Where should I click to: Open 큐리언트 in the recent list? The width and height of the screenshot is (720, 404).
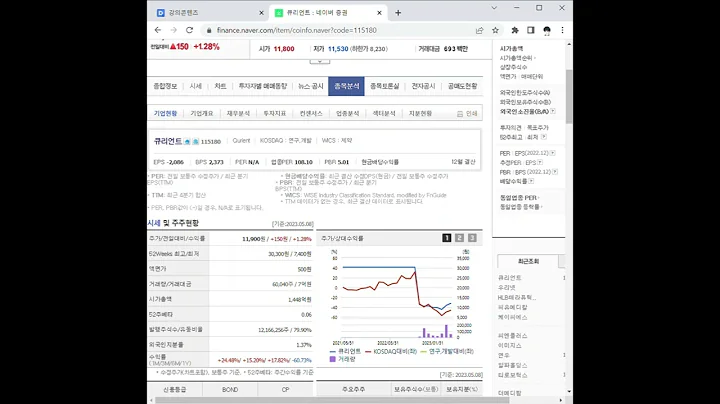[x=510, y=278]
